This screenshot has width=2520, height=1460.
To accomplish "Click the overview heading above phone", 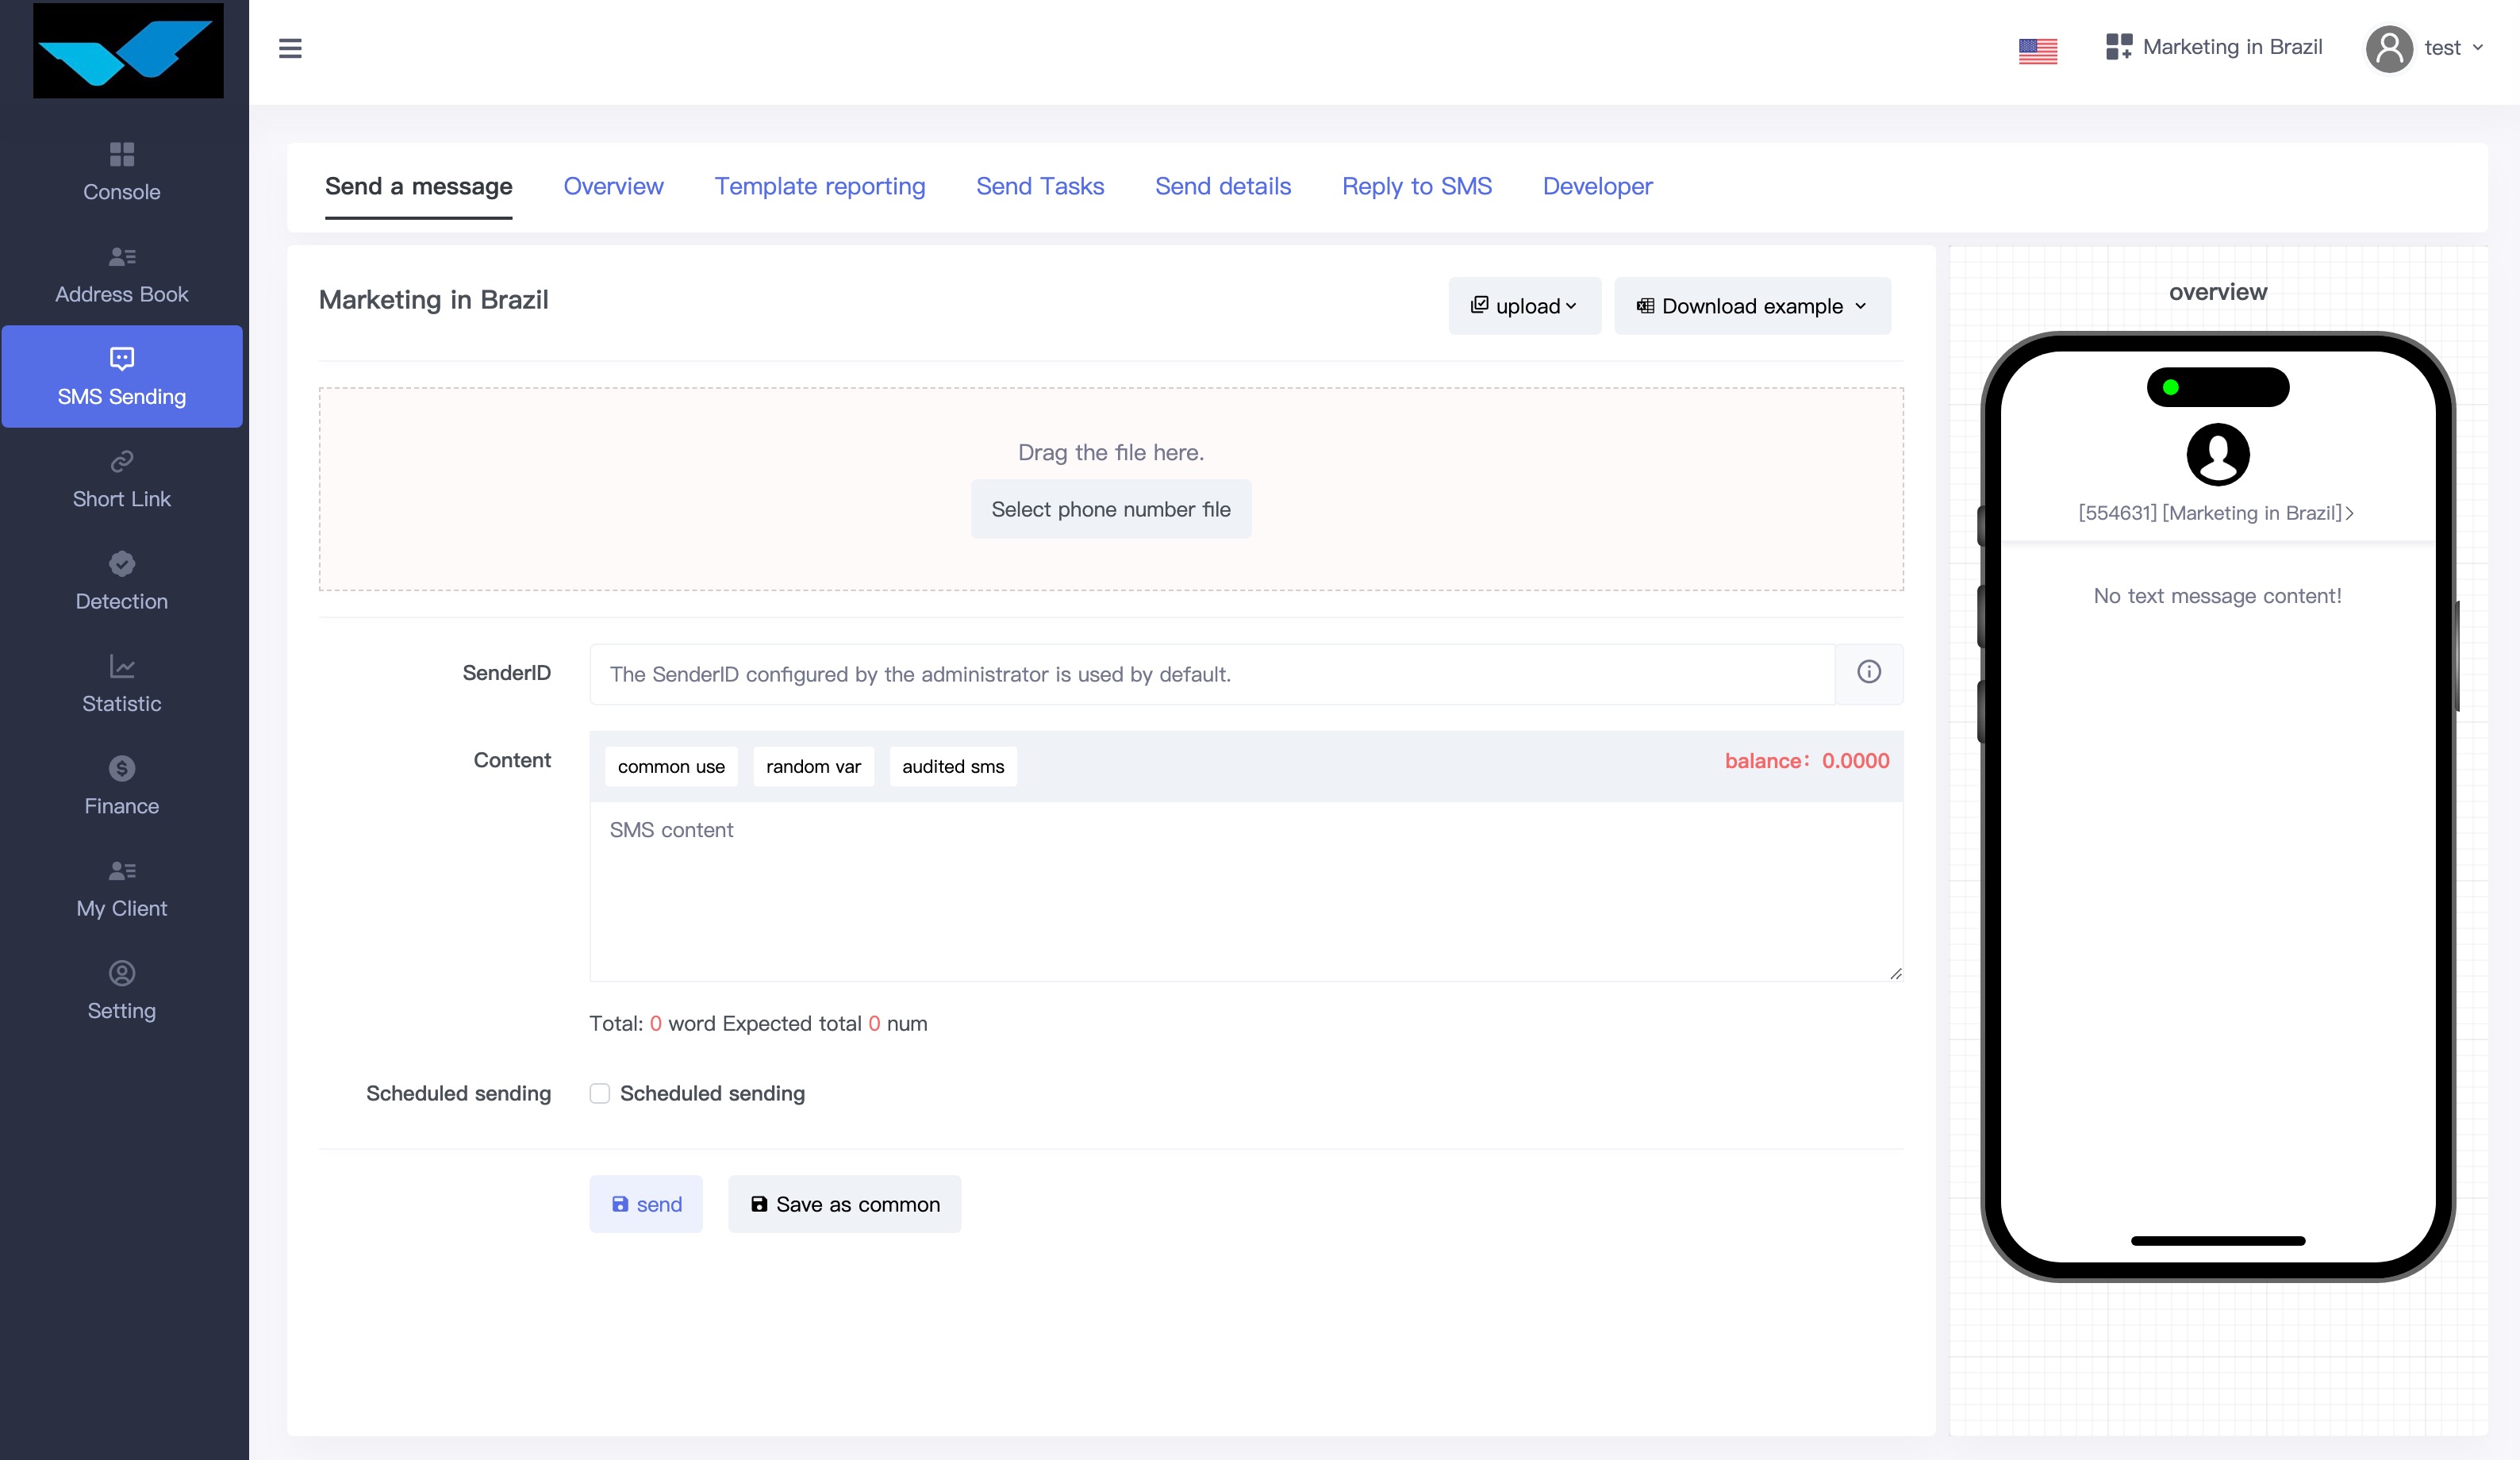I will tap(2217, 292).
